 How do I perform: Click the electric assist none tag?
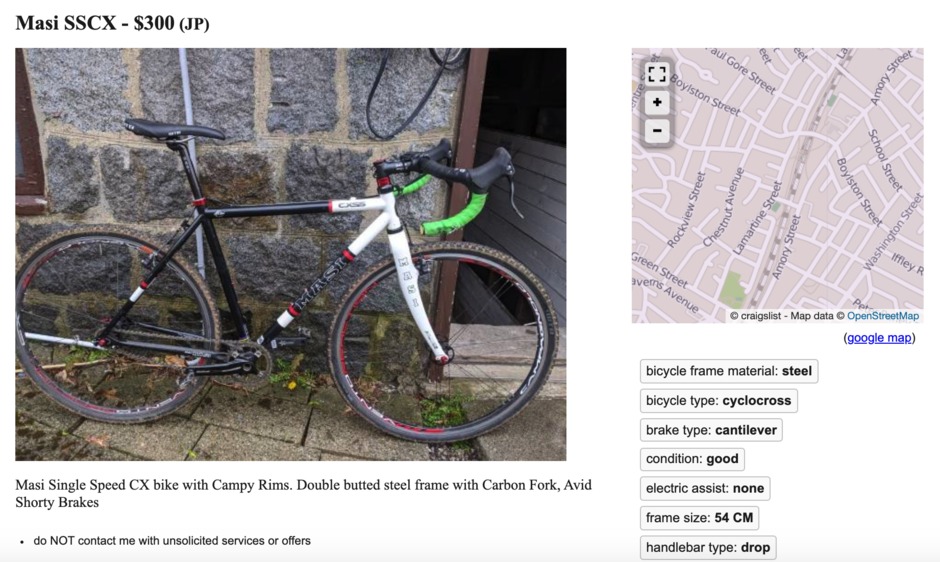pos(705,489)
